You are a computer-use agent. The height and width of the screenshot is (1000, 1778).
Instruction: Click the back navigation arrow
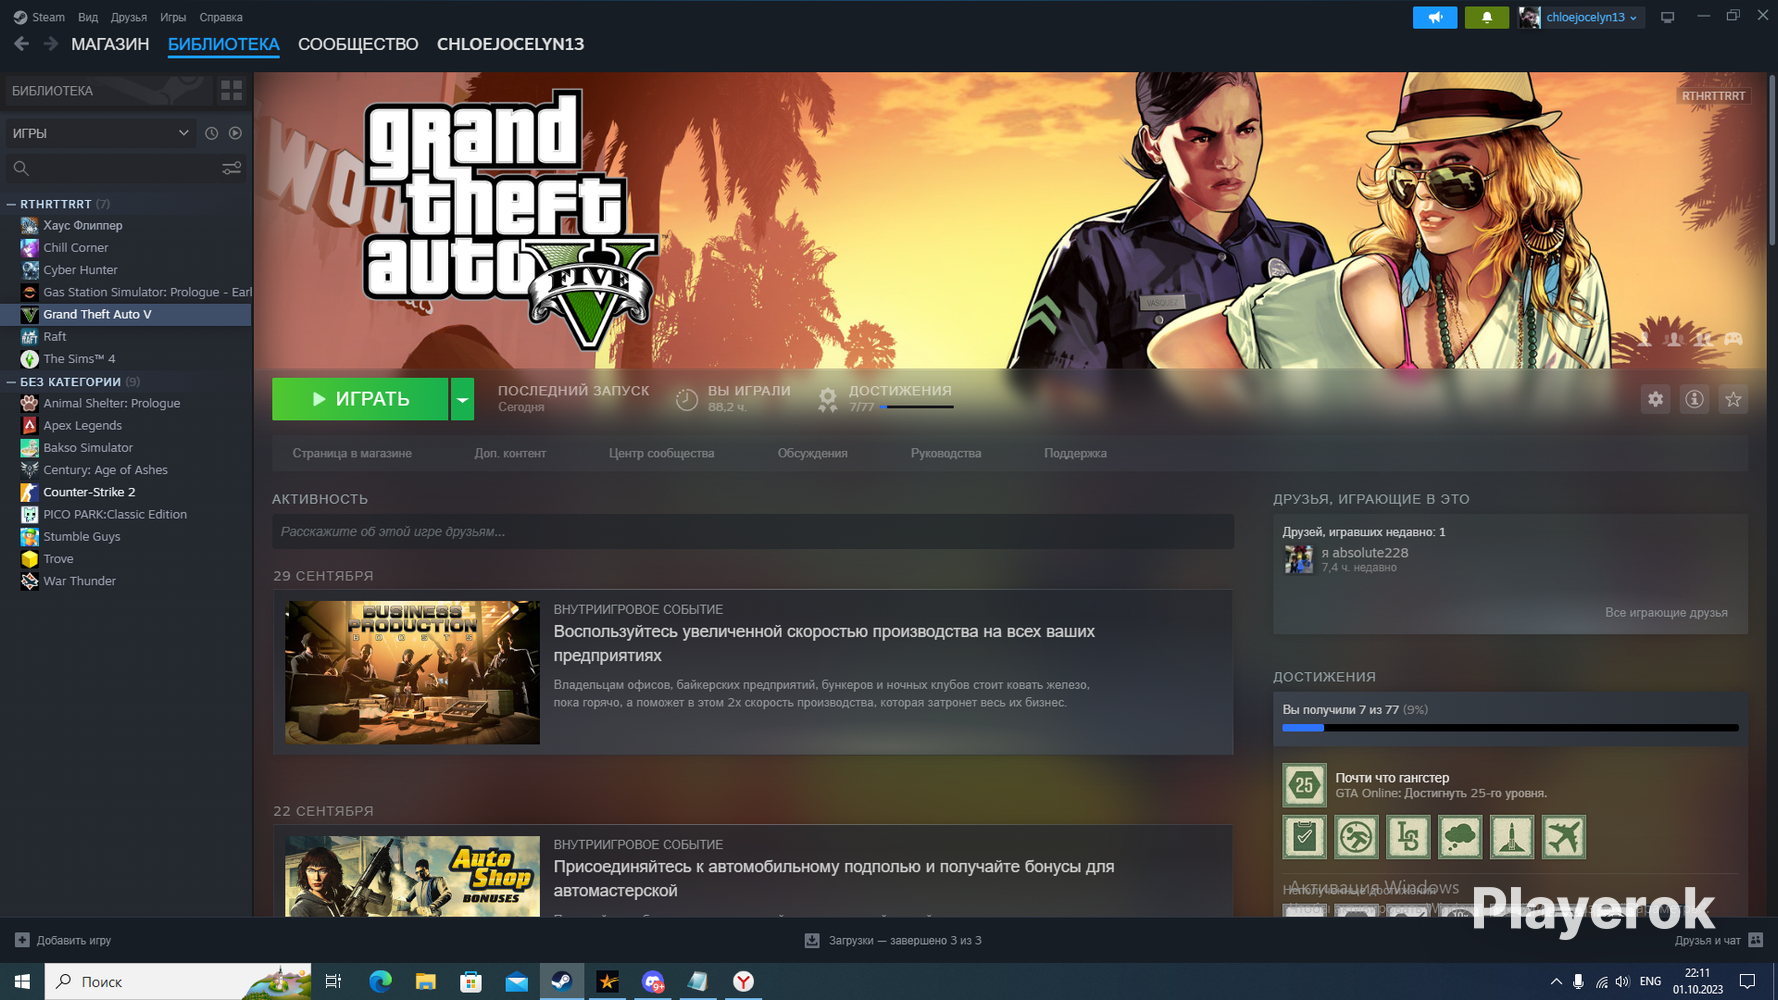pyautogui.click(x=21, y=44)
